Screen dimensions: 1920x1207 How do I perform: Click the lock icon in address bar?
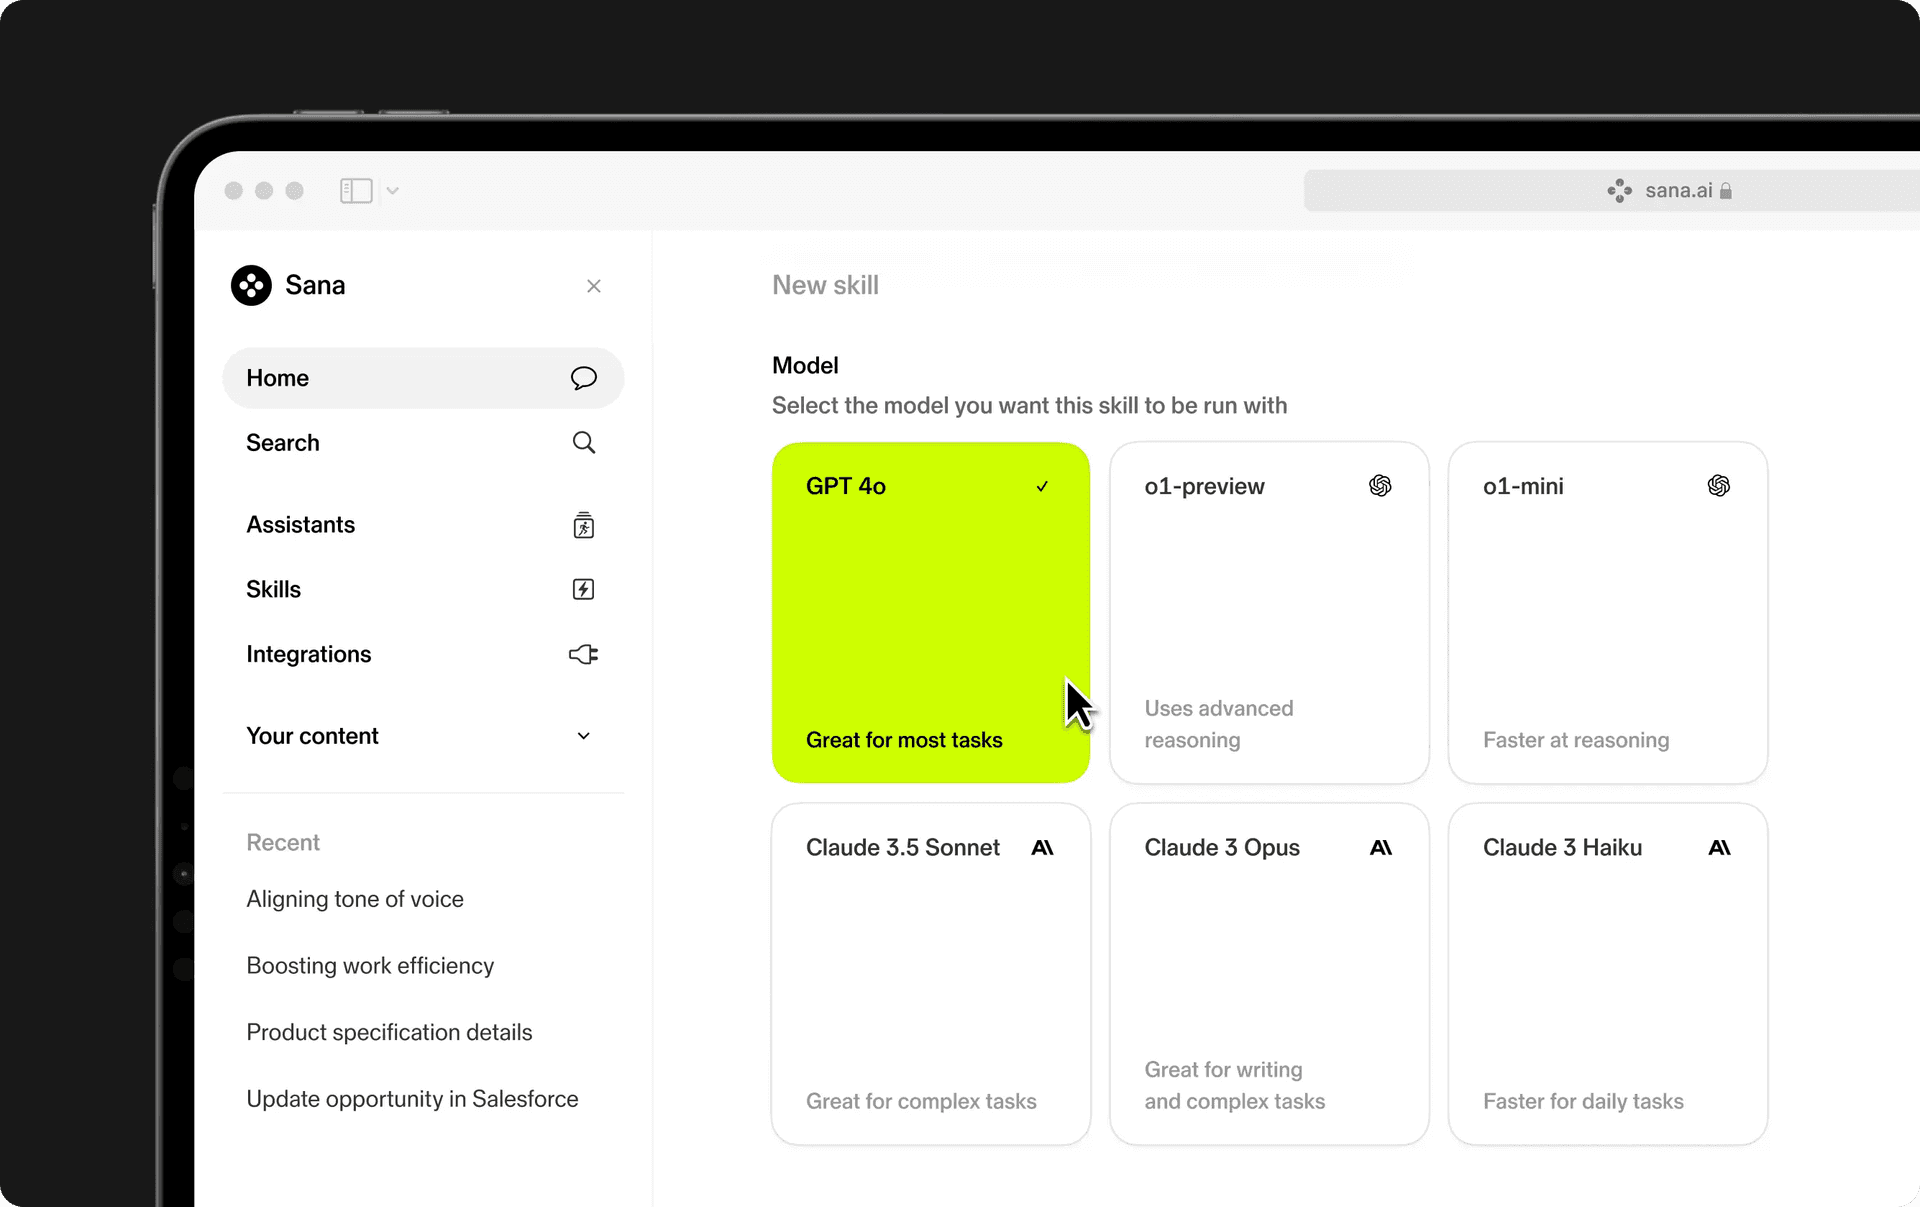[1726, 191]
